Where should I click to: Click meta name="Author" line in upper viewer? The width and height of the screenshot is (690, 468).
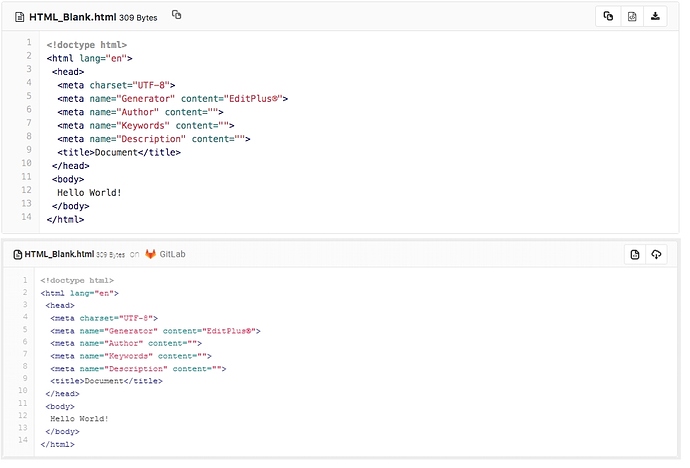coord(142,113)
